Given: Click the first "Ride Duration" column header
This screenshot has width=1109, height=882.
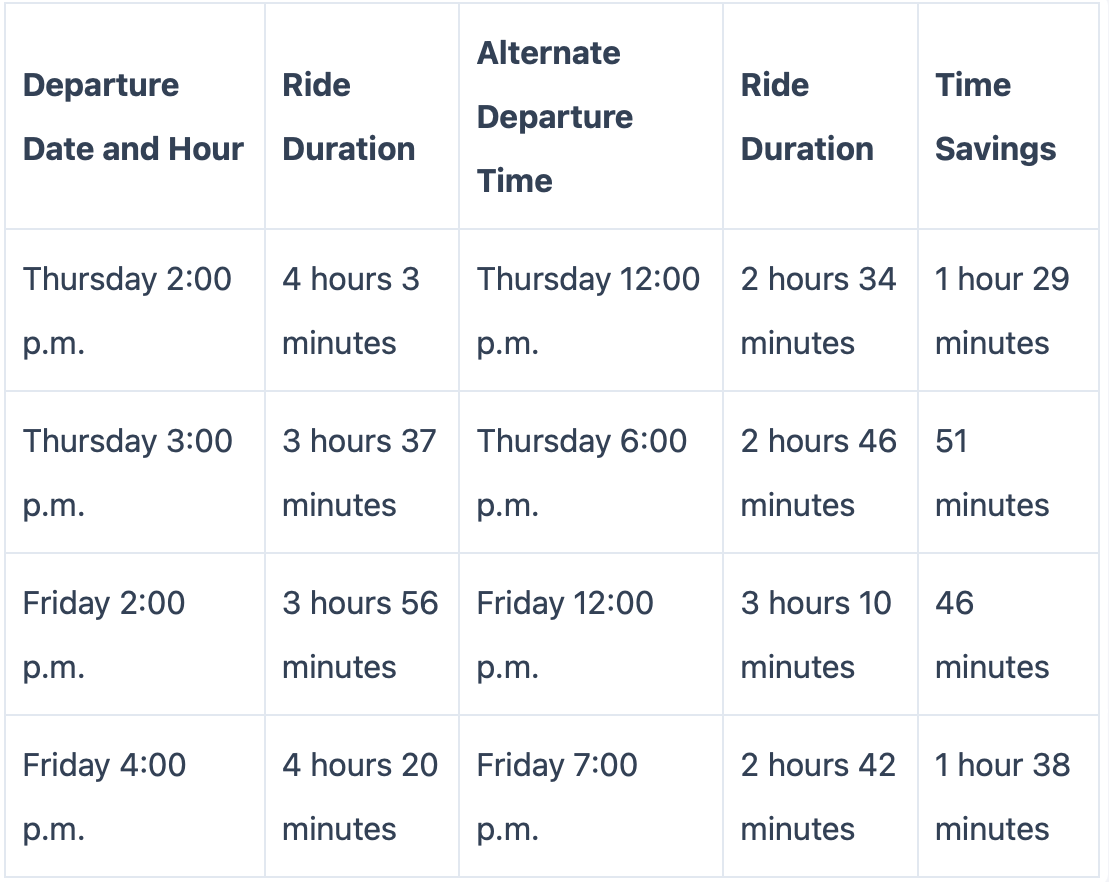Looking at the screenshot, I should pyautogui.click(x=361, y=117).
